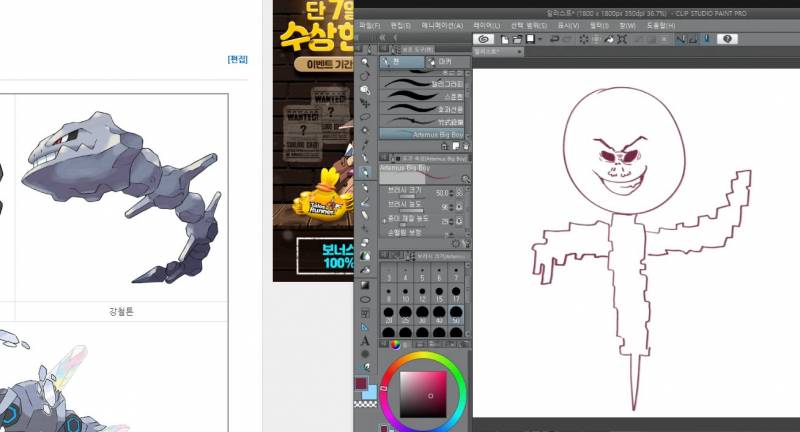Open the Brush Size palette menu icon

[x=384, y=255]
